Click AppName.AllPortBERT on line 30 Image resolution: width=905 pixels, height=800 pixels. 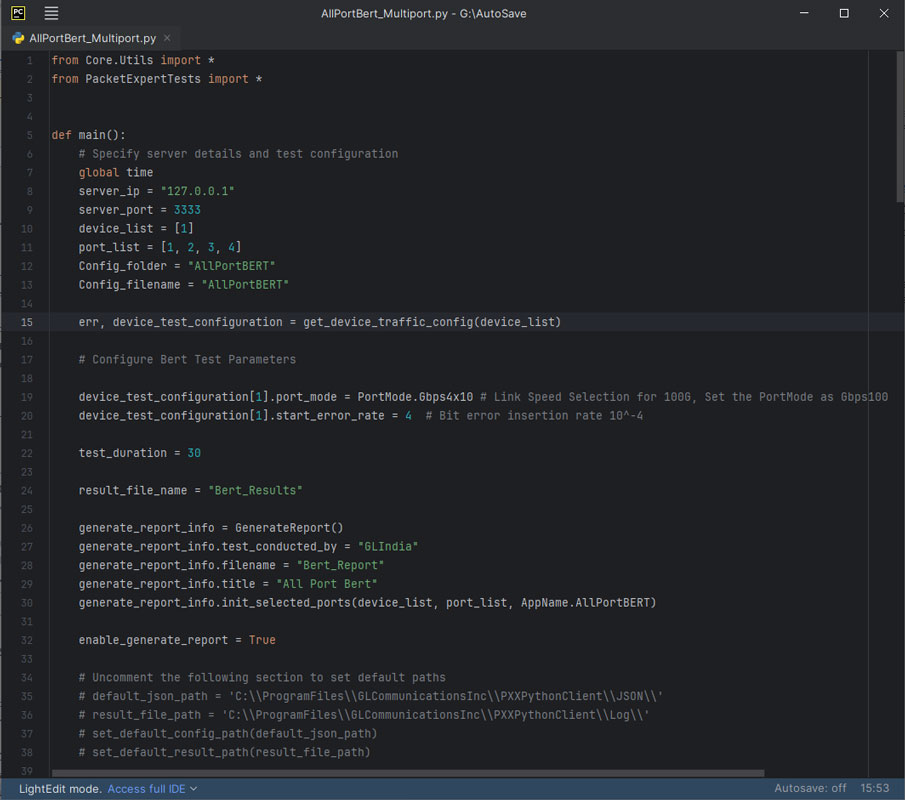click(585, 603)
